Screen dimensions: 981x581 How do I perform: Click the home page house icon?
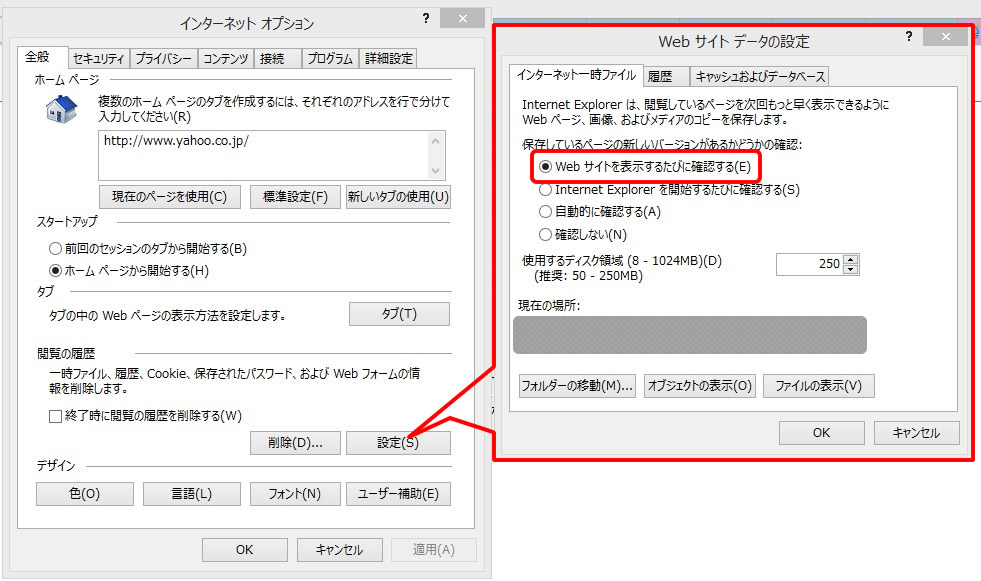click(x=62, y=108)
